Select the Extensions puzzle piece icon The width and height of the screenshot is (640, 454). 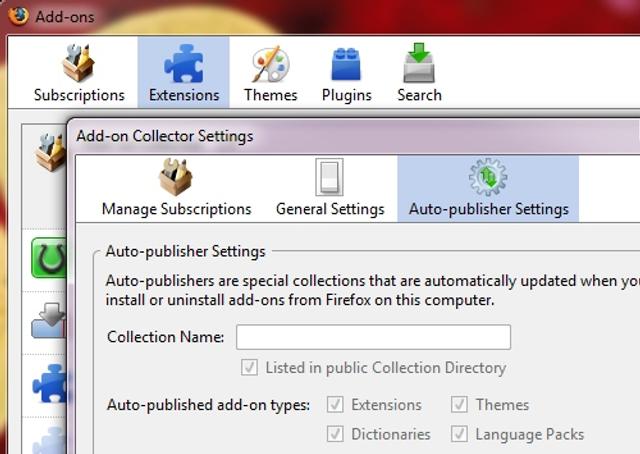pyautogui.click(x=184, y=64)
